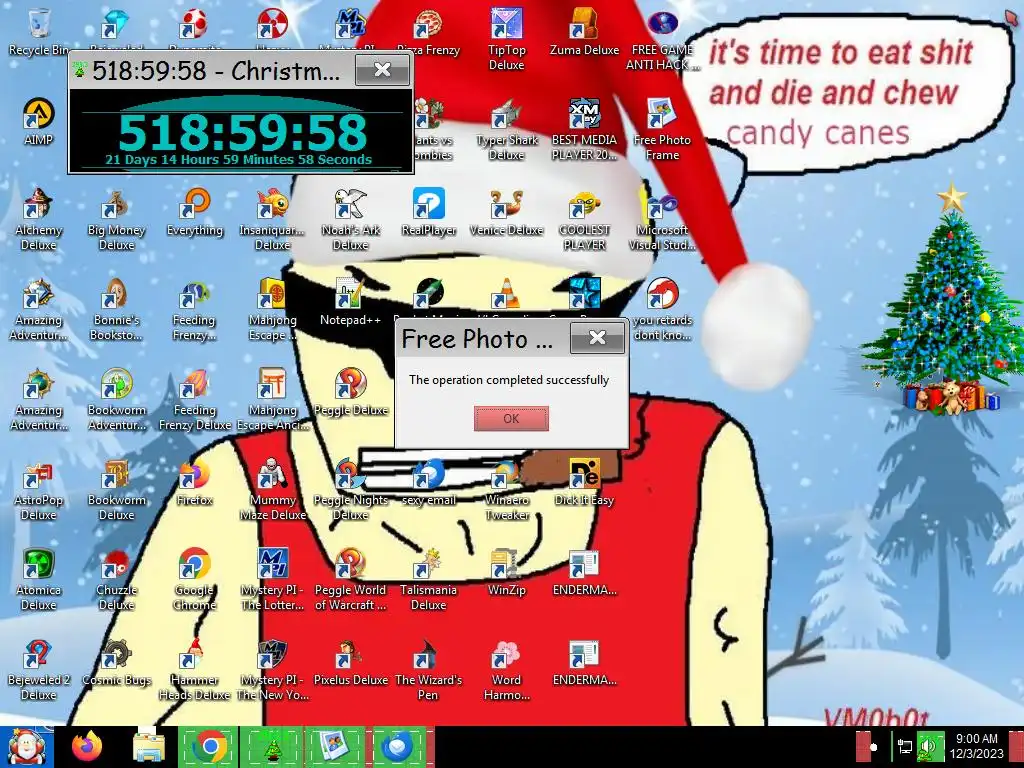Open the taskbar clock showing 9:00 AM
The image size is (1024, 768).
[977, 746]
